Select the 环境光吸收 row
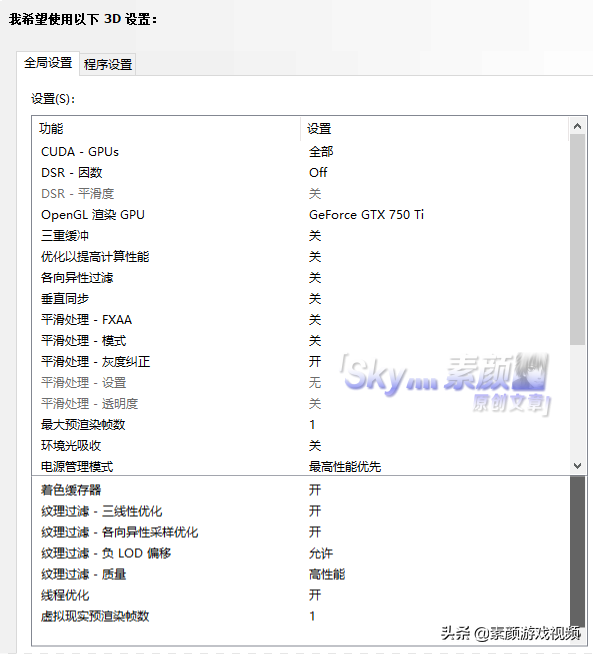The image size is (593, 654). tap(301, 445)
